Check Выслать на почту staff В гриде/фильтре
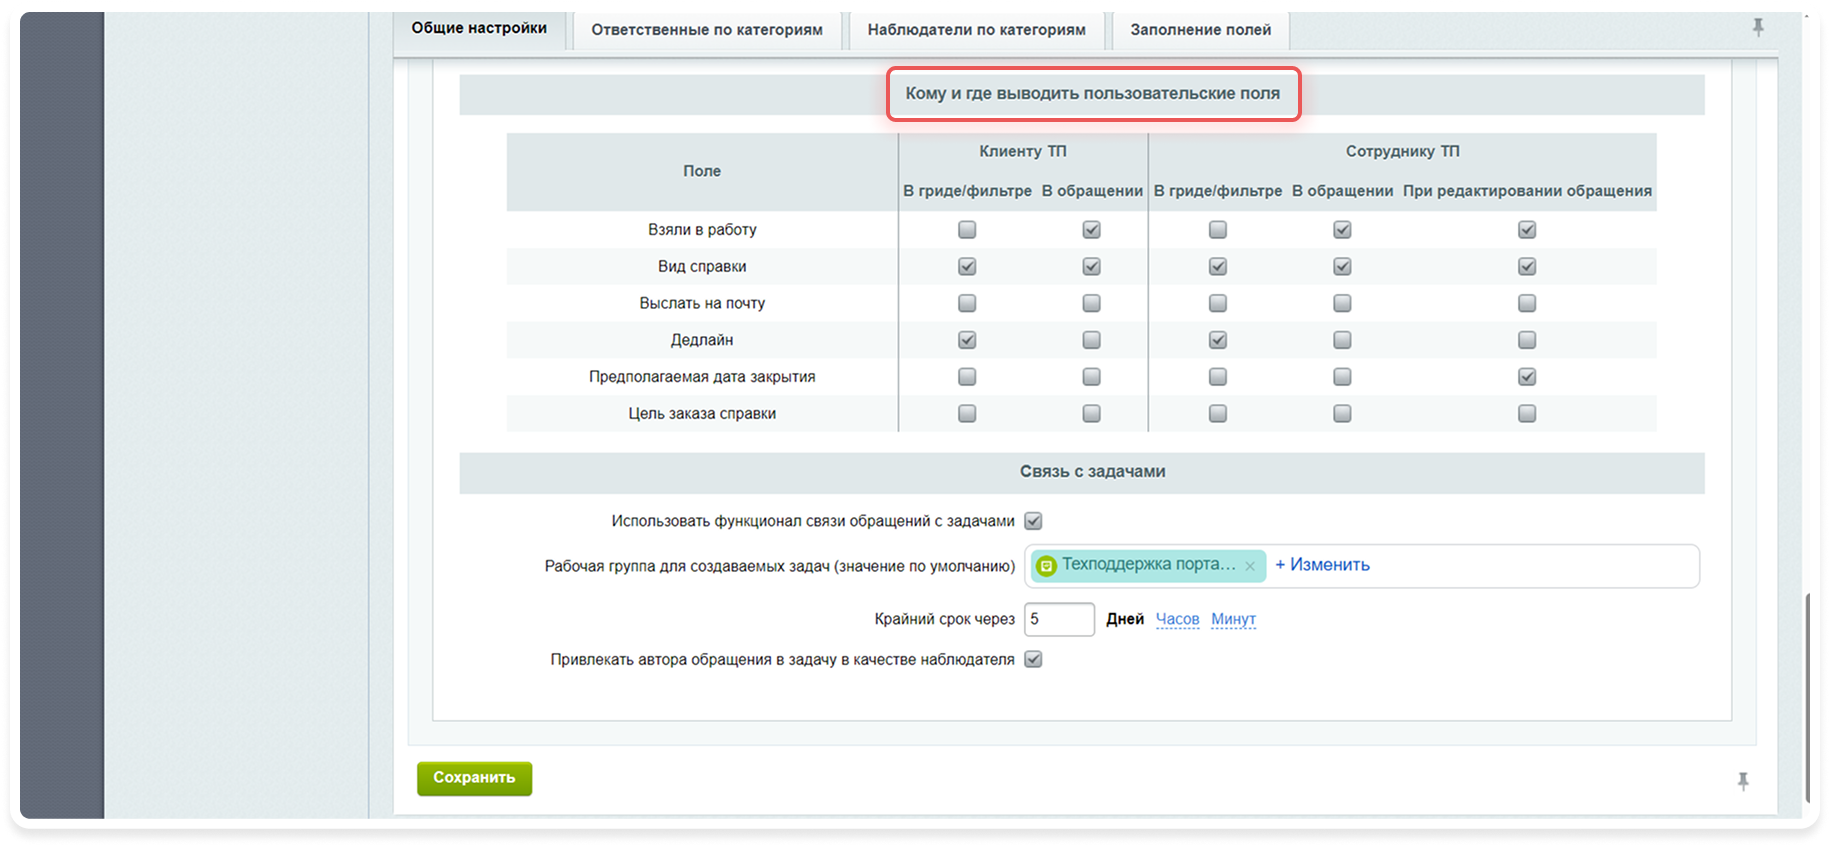The width and height of the screenshot is (1830, 847). pyautogui.click(x=1217, y=303)
